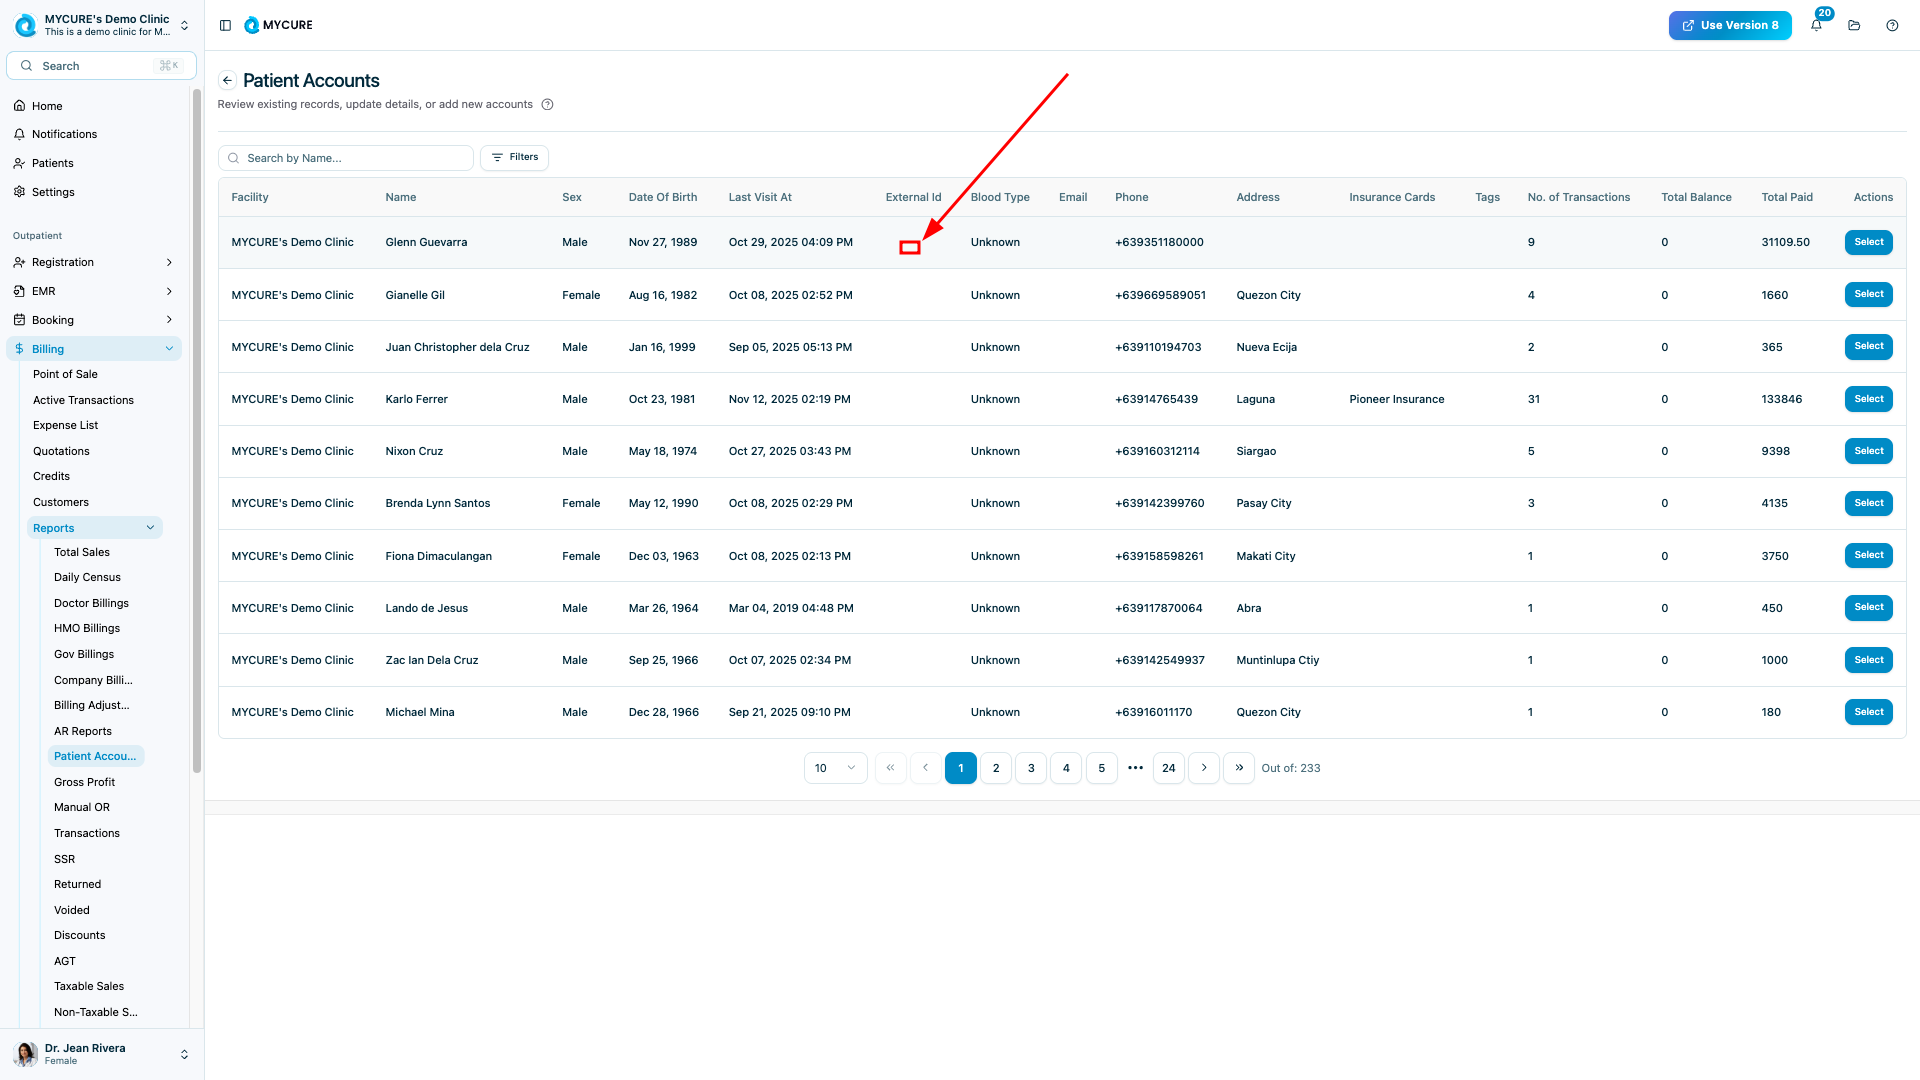Click the folder icon in header

(x=1854, y=25)
